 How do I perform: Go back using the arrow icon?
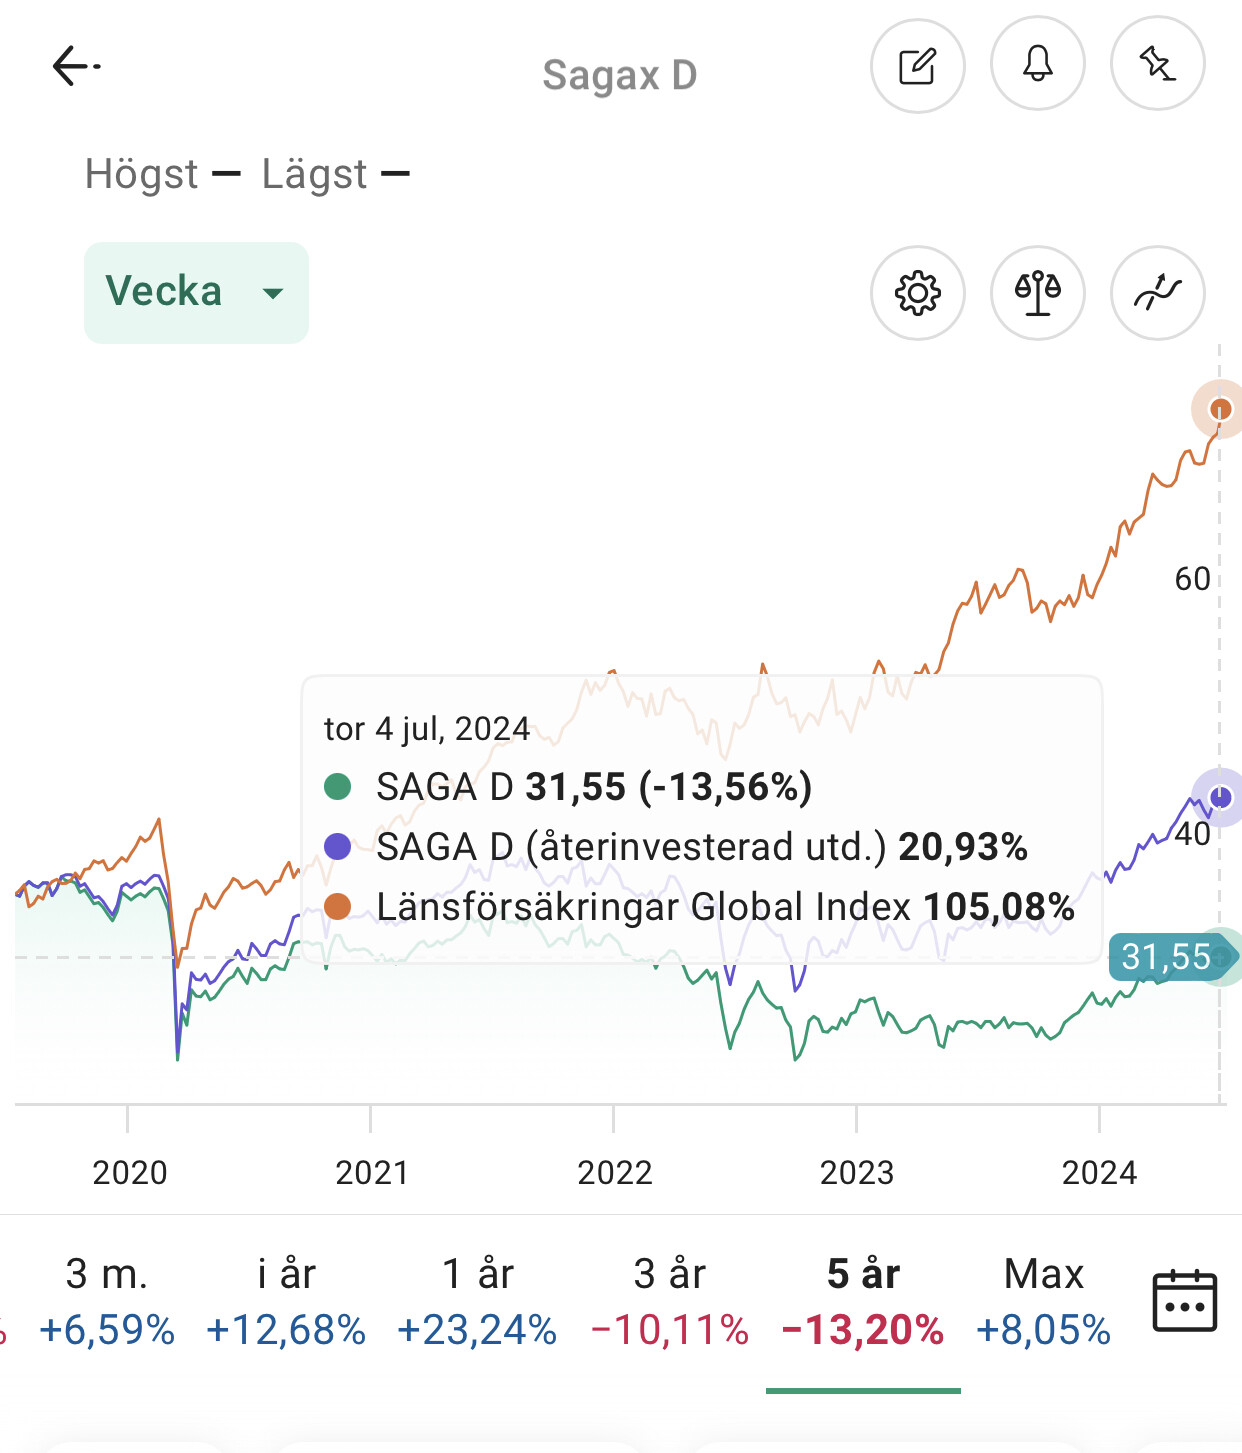[x=76, y=67]
